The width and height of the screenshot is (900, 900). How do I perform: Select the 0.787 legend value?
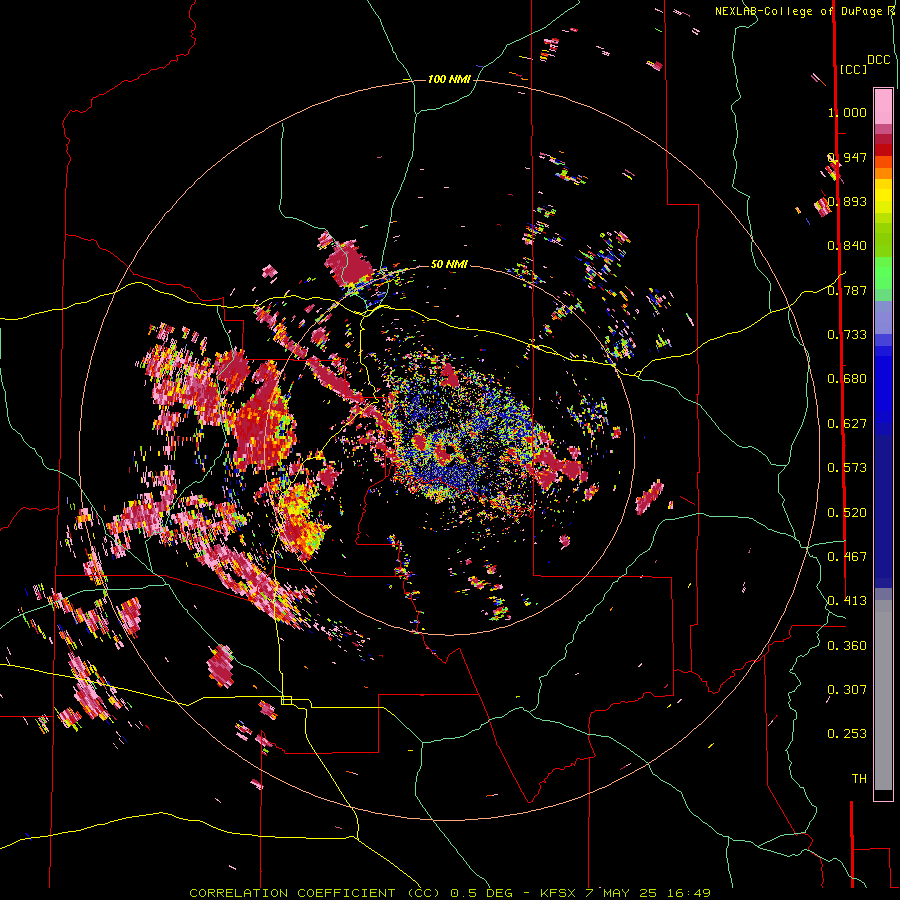pos(847,290)
